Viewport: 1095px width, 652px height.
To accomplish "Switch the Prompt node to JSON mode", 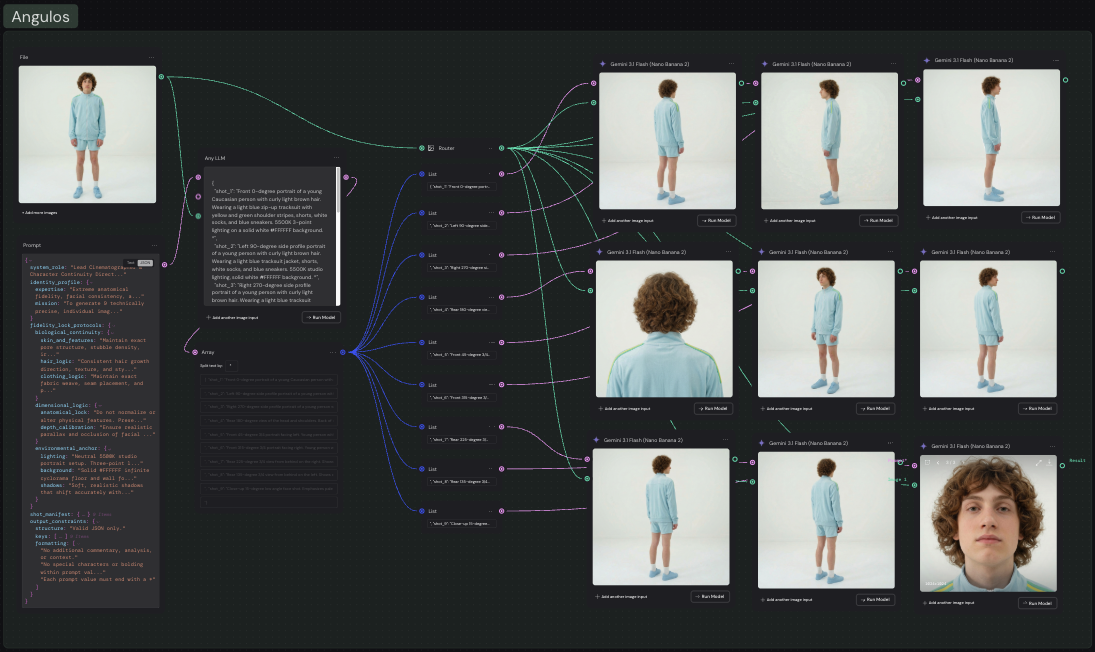I will coord(145,263).
